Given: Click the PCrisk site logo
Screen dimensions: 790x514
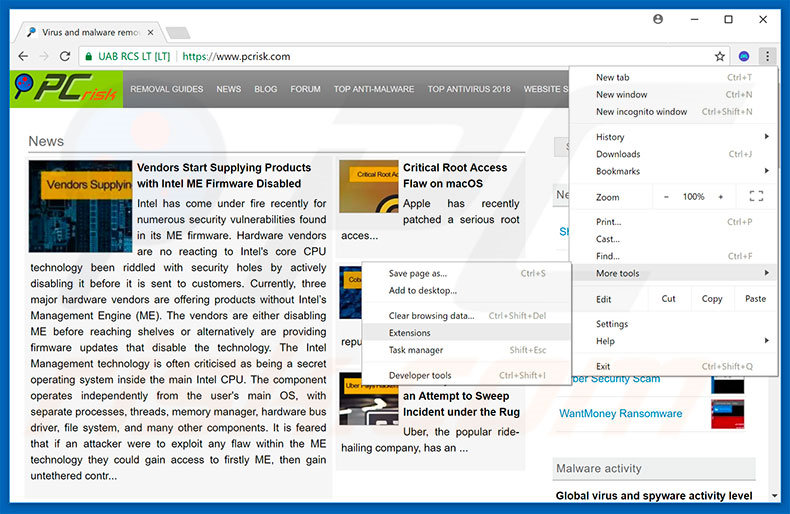Looking at the screenshot, I should 66,89.
